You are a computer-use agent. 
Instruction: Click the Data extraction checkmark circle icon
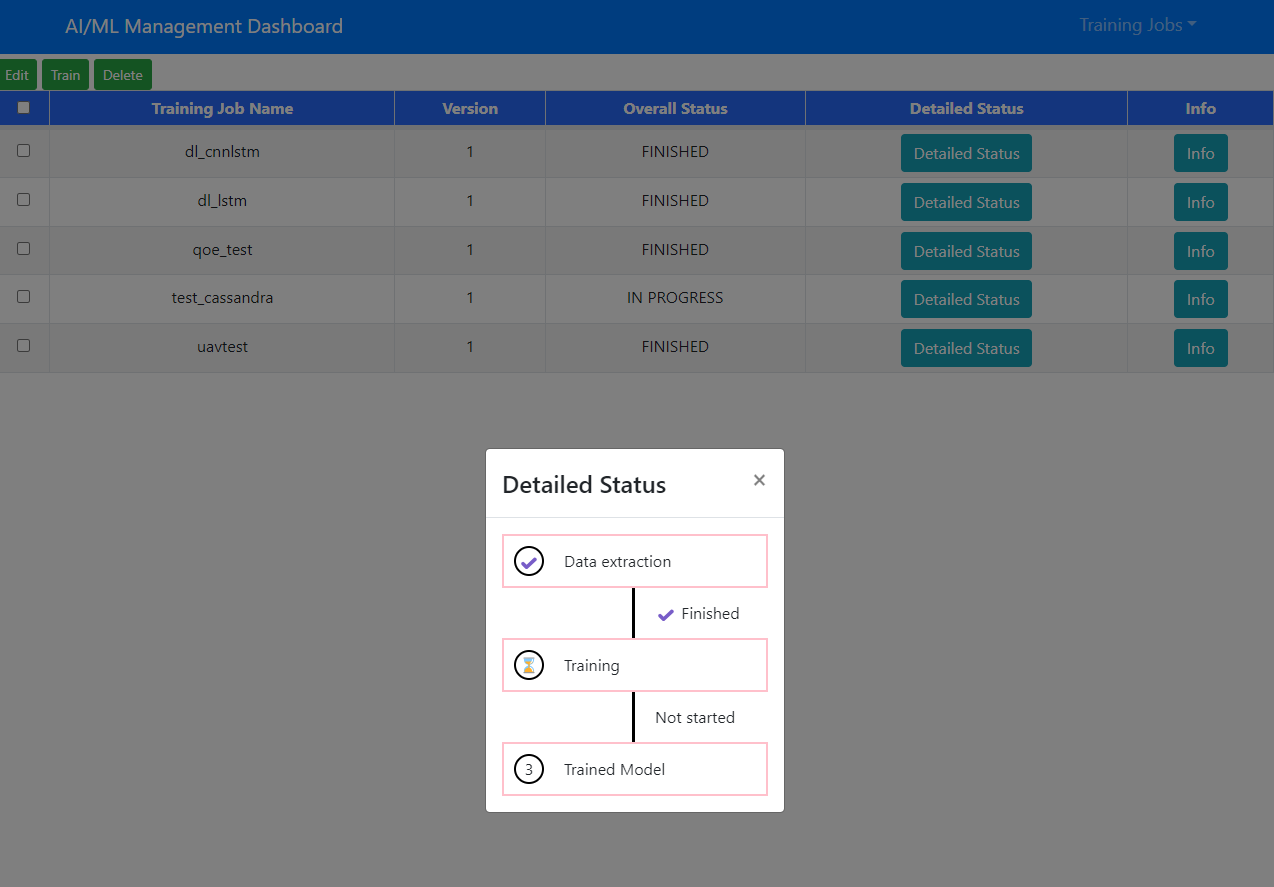tap(529, 561)
